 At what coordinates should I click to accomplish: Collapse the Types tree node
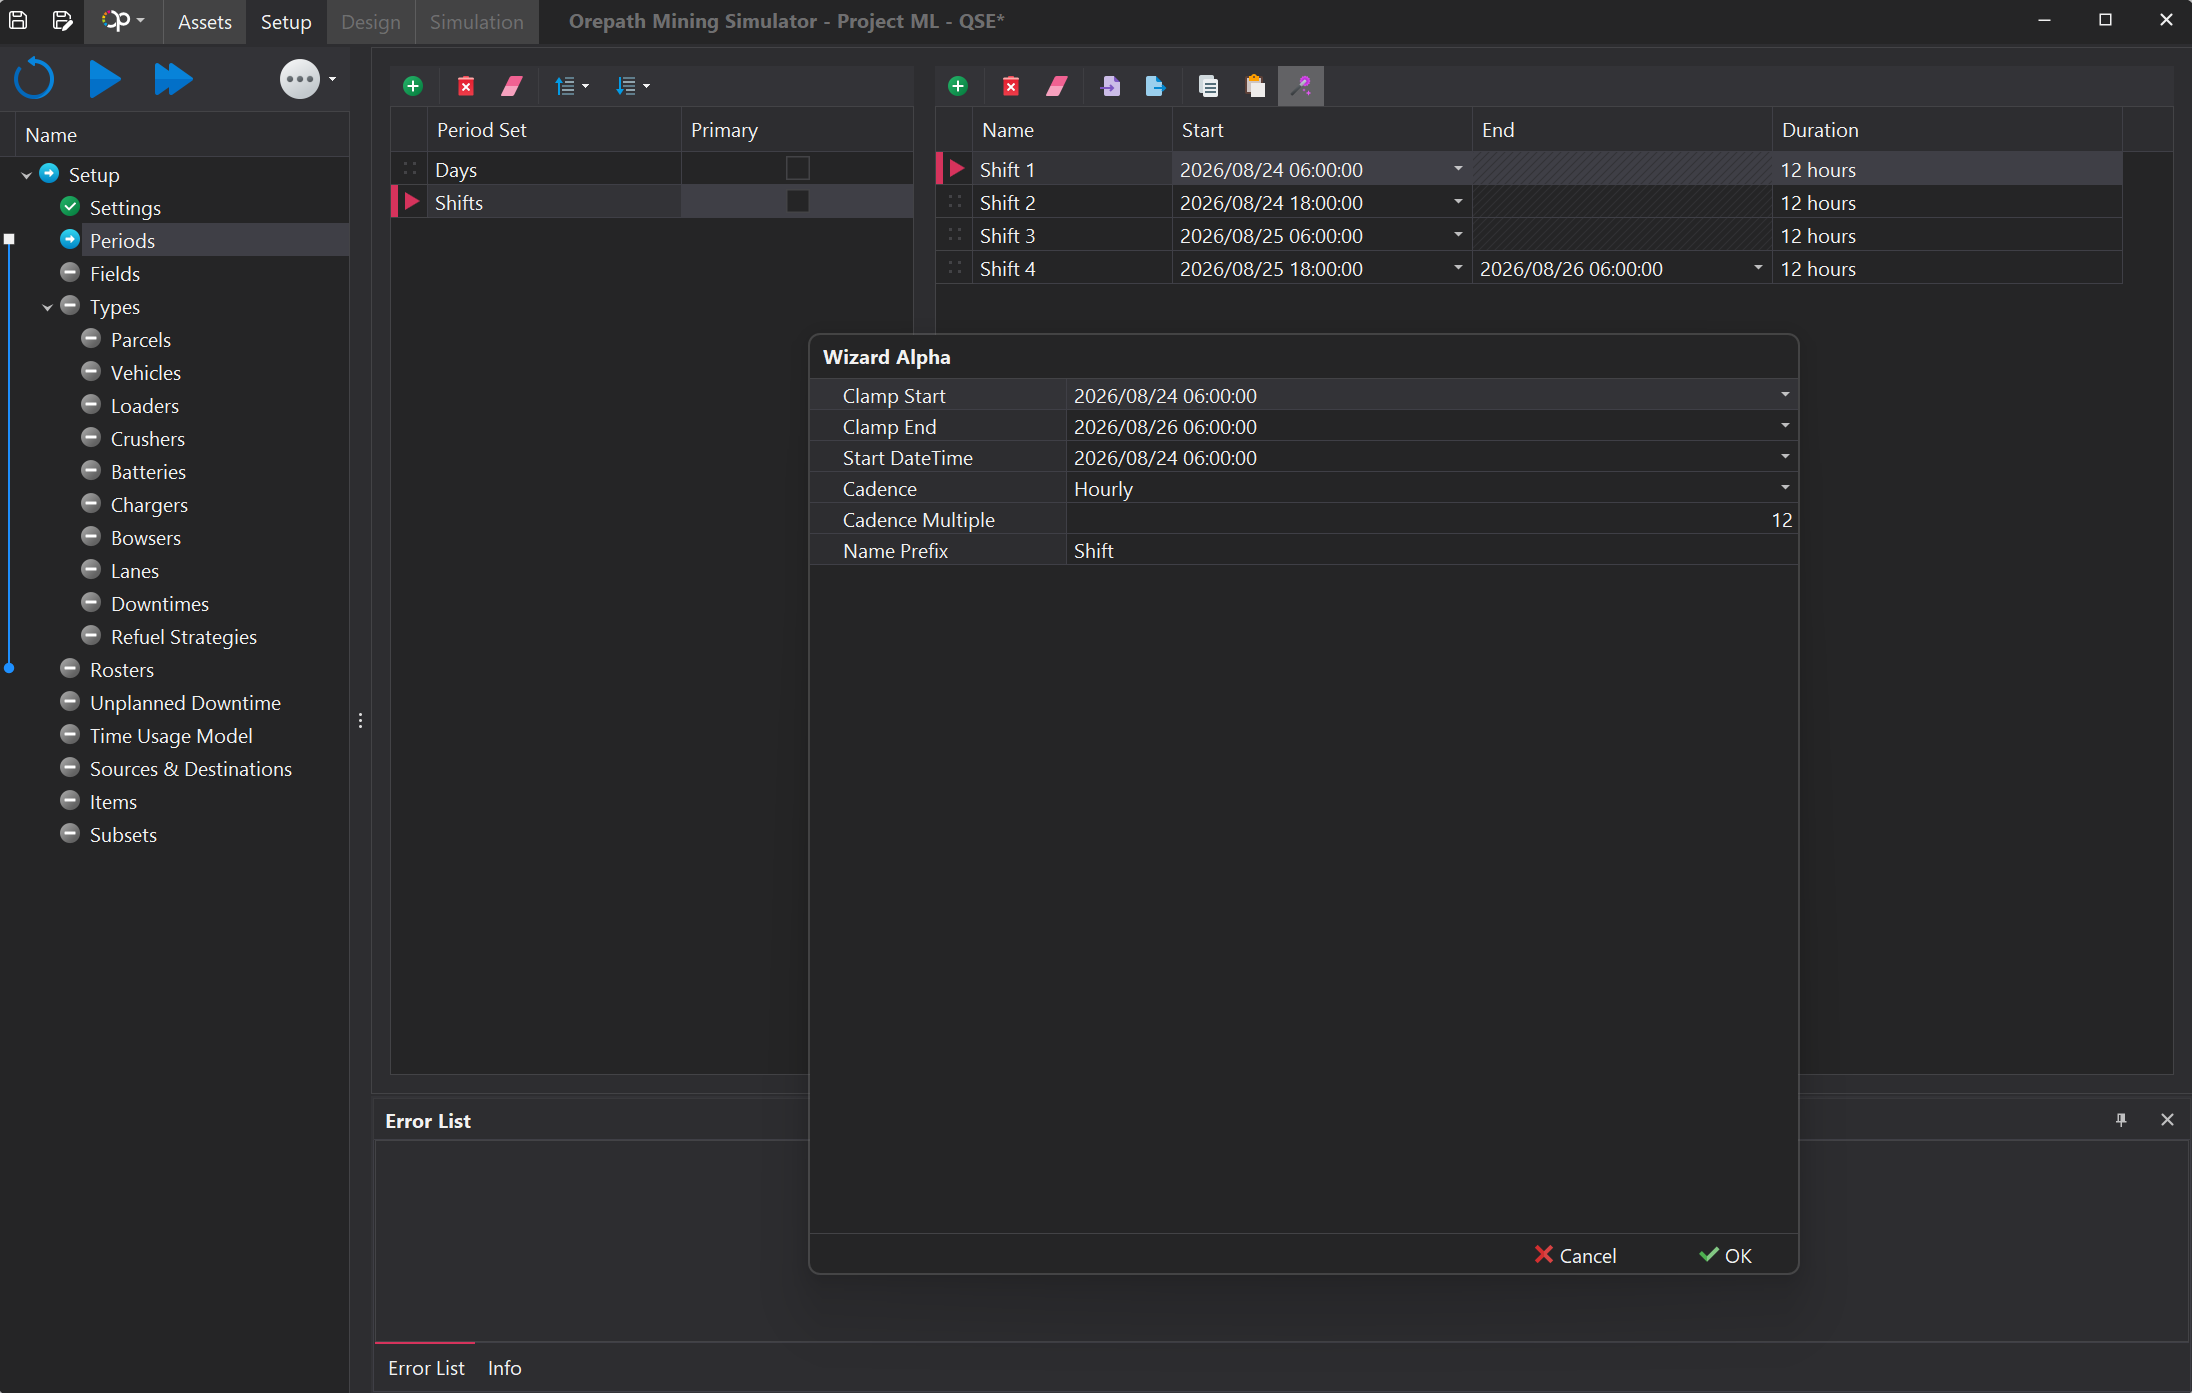(47, 307)
